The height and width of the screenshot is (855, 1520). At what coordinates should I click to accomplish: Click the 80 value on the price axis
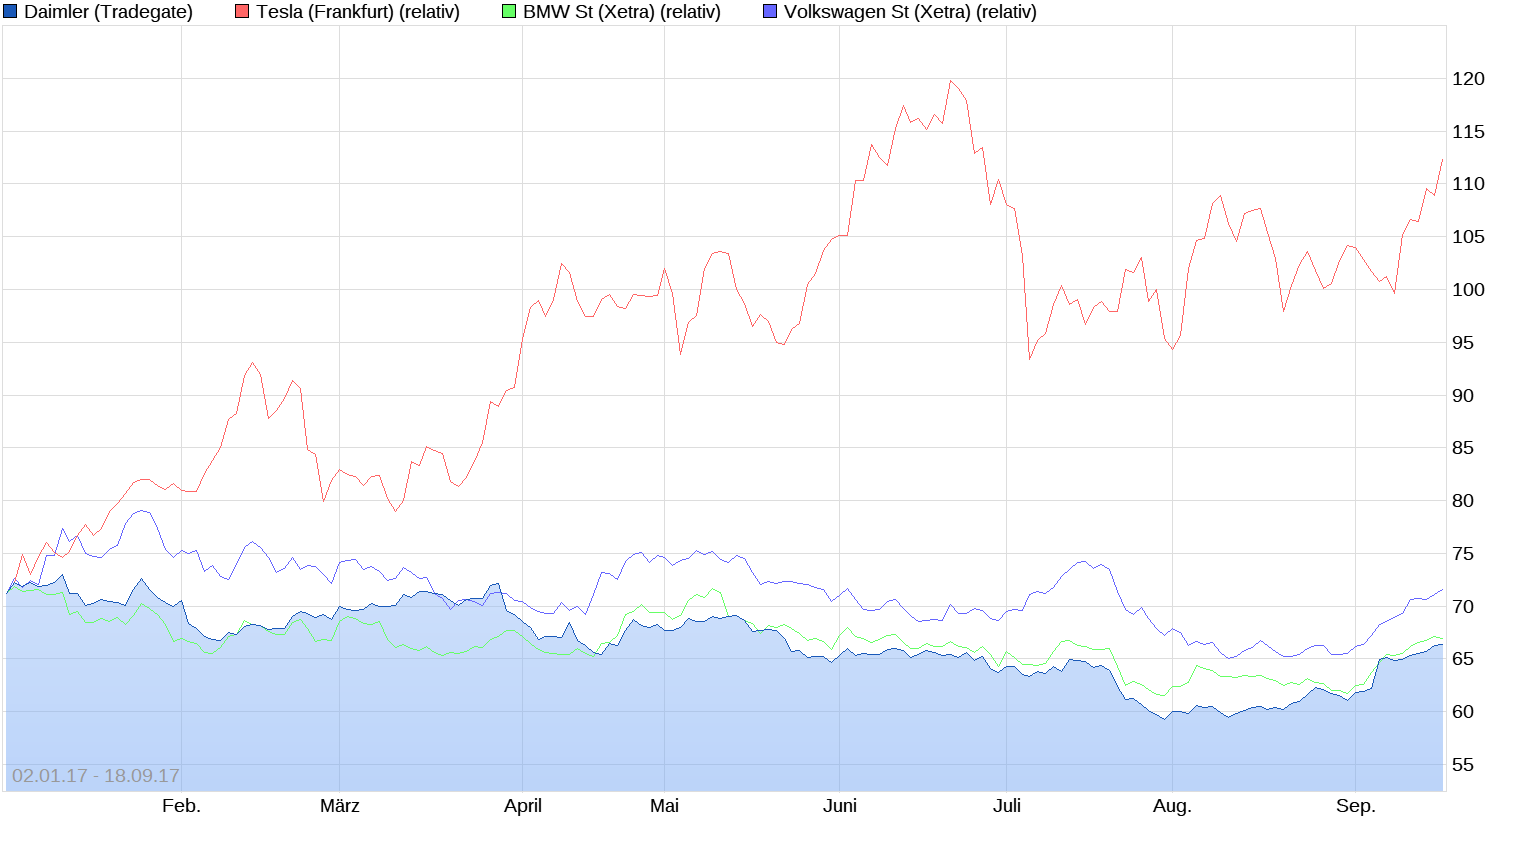point(1463,501)
